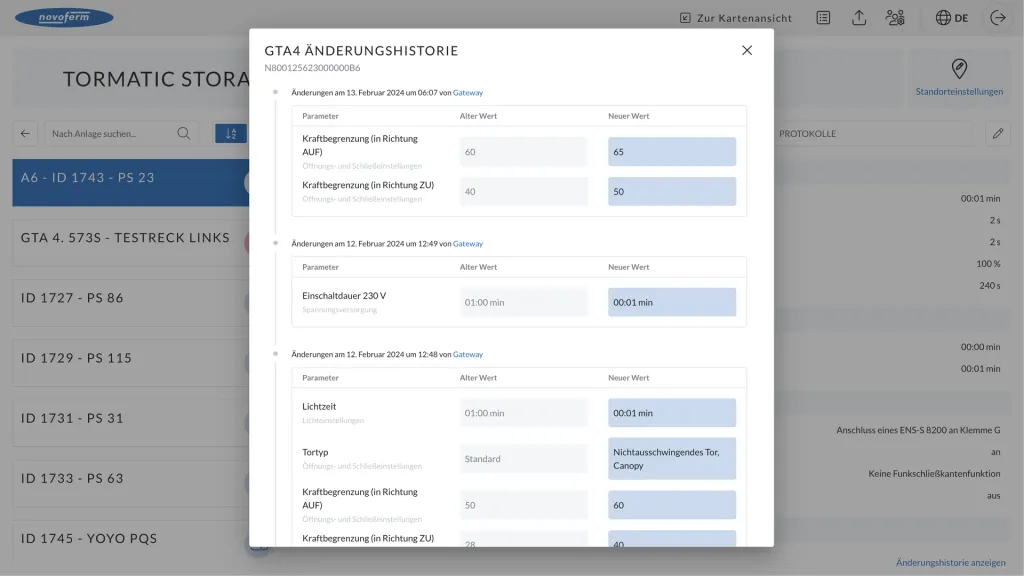Click the location pin icon

(x=959, y=69)
